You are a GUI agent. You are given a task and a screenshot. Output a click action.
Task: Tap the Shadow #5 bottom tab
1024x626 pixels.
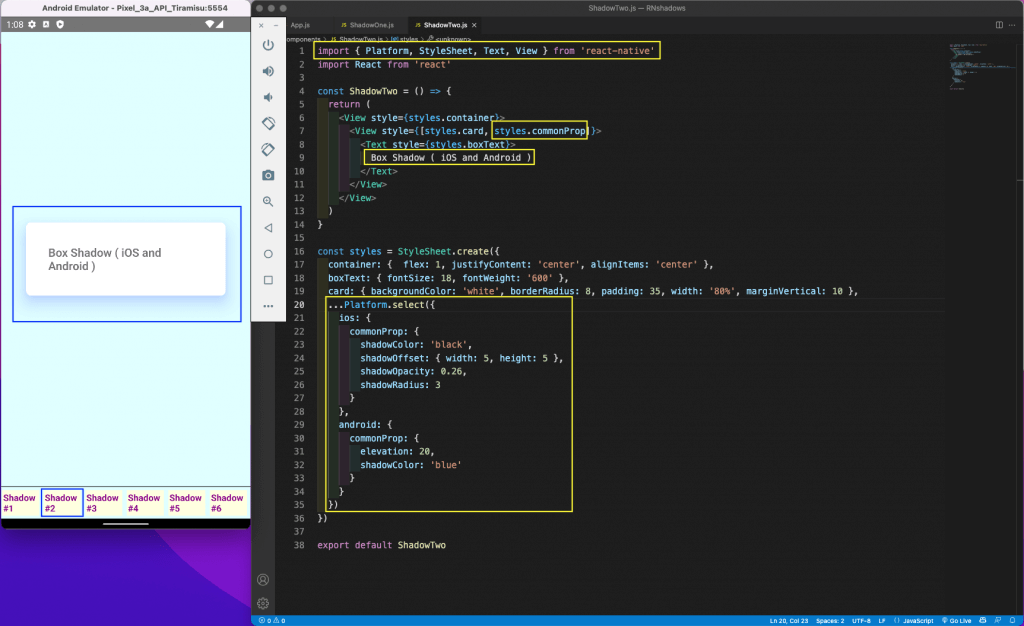coord(185,503)
